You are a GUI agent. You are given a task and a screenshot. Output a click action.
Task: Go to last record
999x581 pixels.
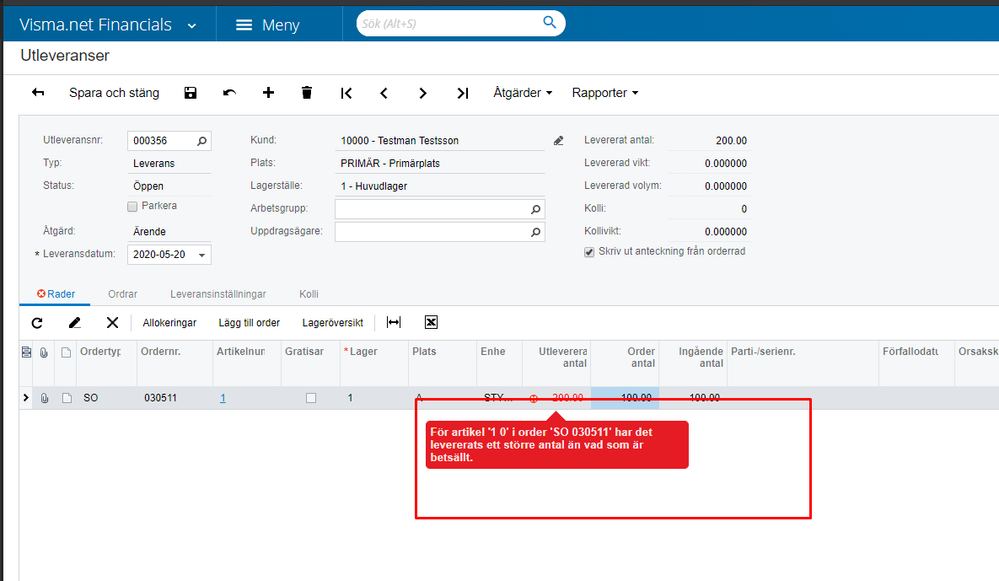pyautogui.click(x=463, y=94)
